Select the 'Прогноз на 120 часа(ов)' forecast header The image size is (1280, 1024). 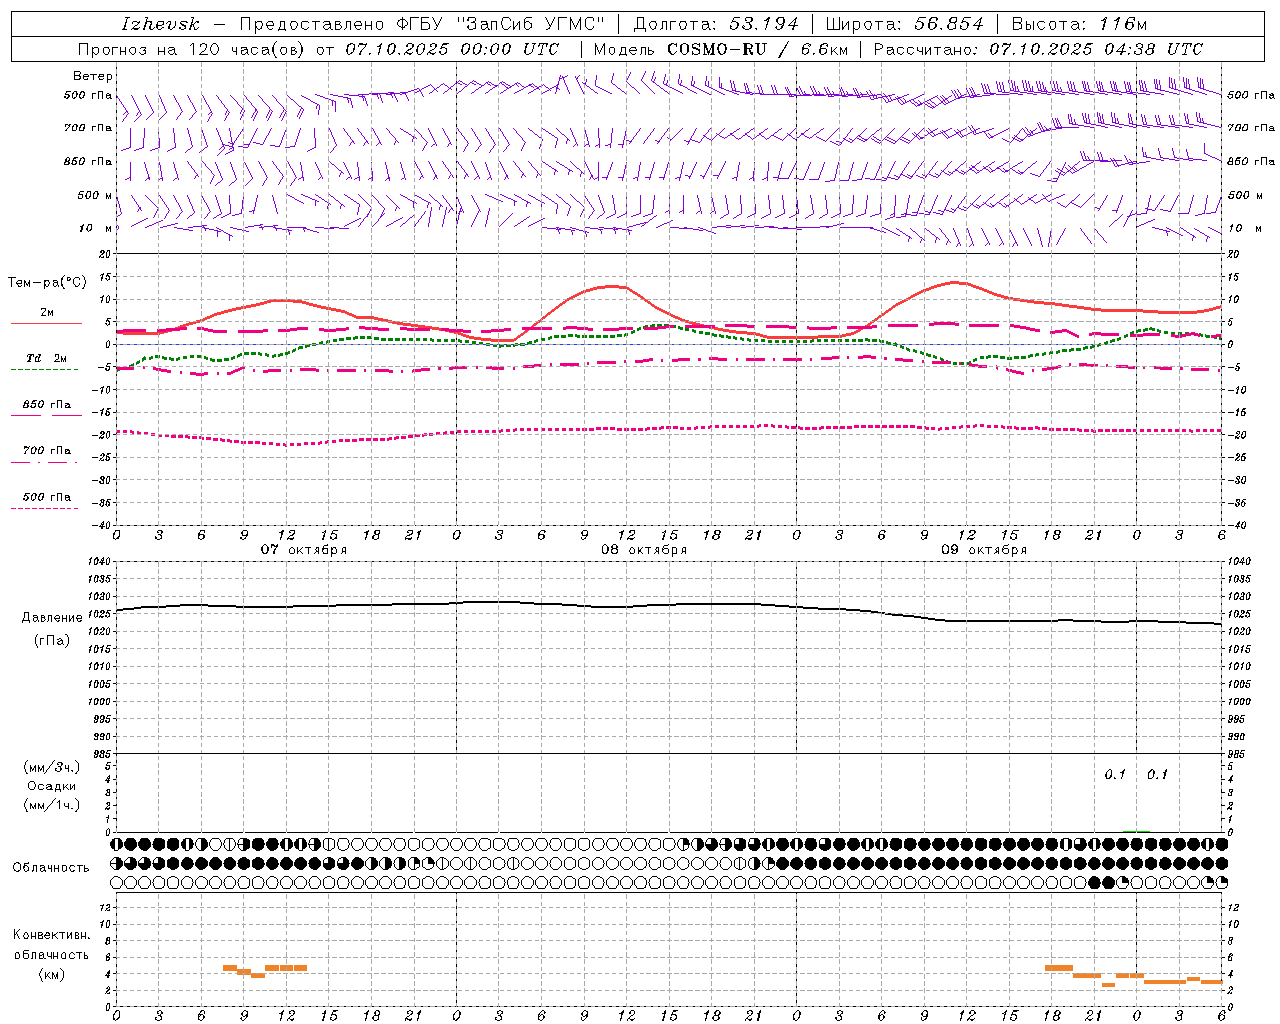(x=192, y=49)
